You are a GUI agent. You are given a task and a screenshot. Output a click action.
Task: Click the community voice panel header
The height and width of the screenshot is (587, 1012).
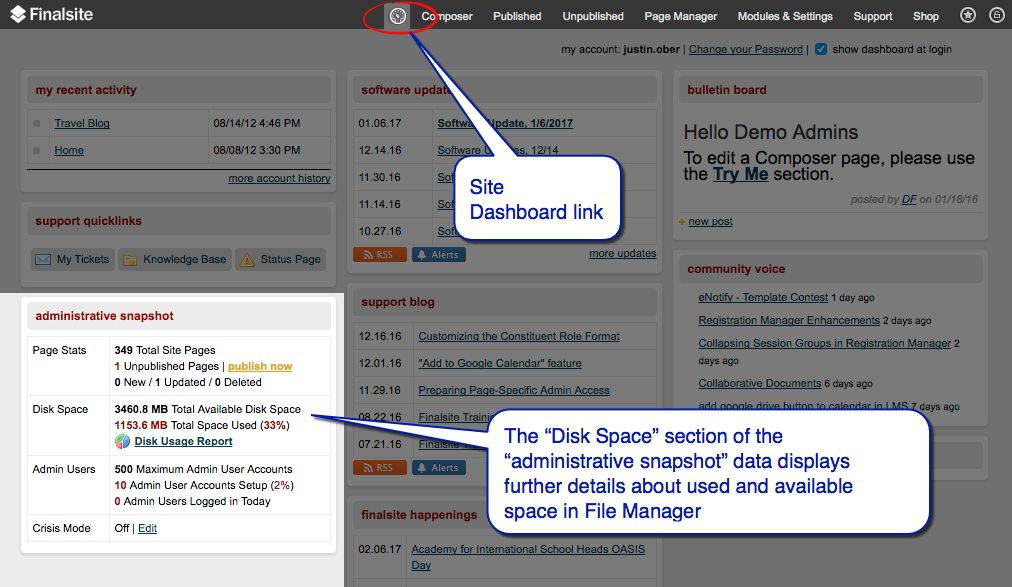coord(831,269)
